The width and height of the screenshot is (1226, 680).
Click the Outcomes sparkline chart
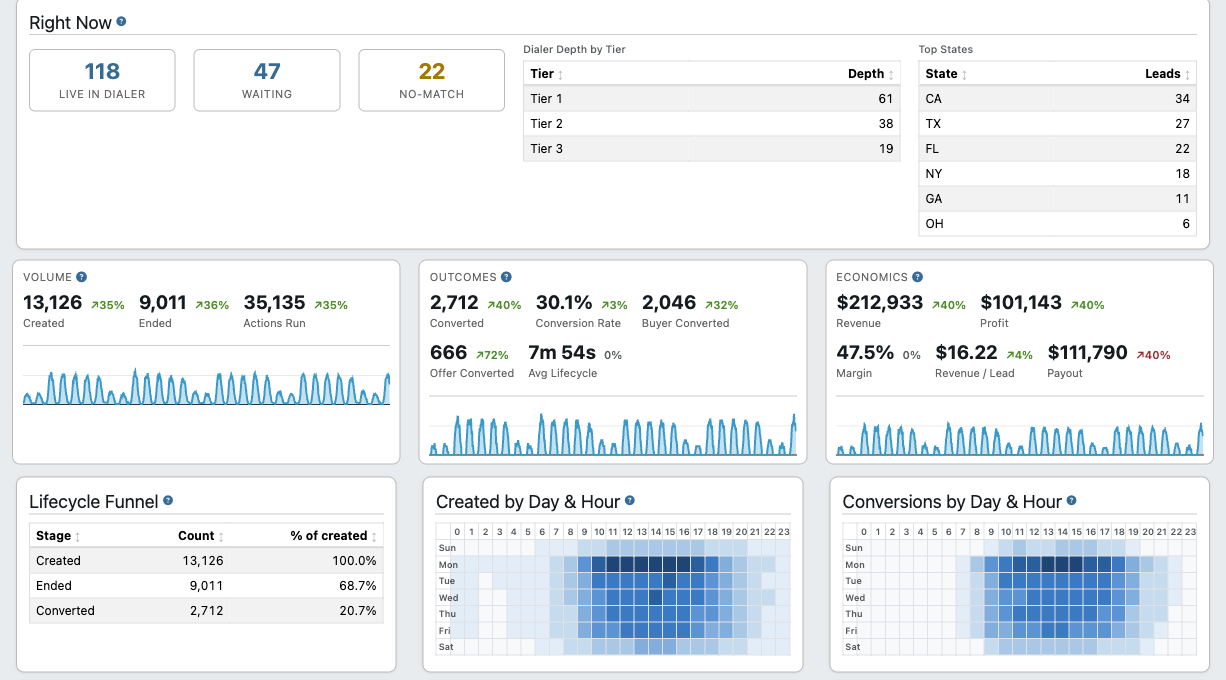(x=613, y=435)
